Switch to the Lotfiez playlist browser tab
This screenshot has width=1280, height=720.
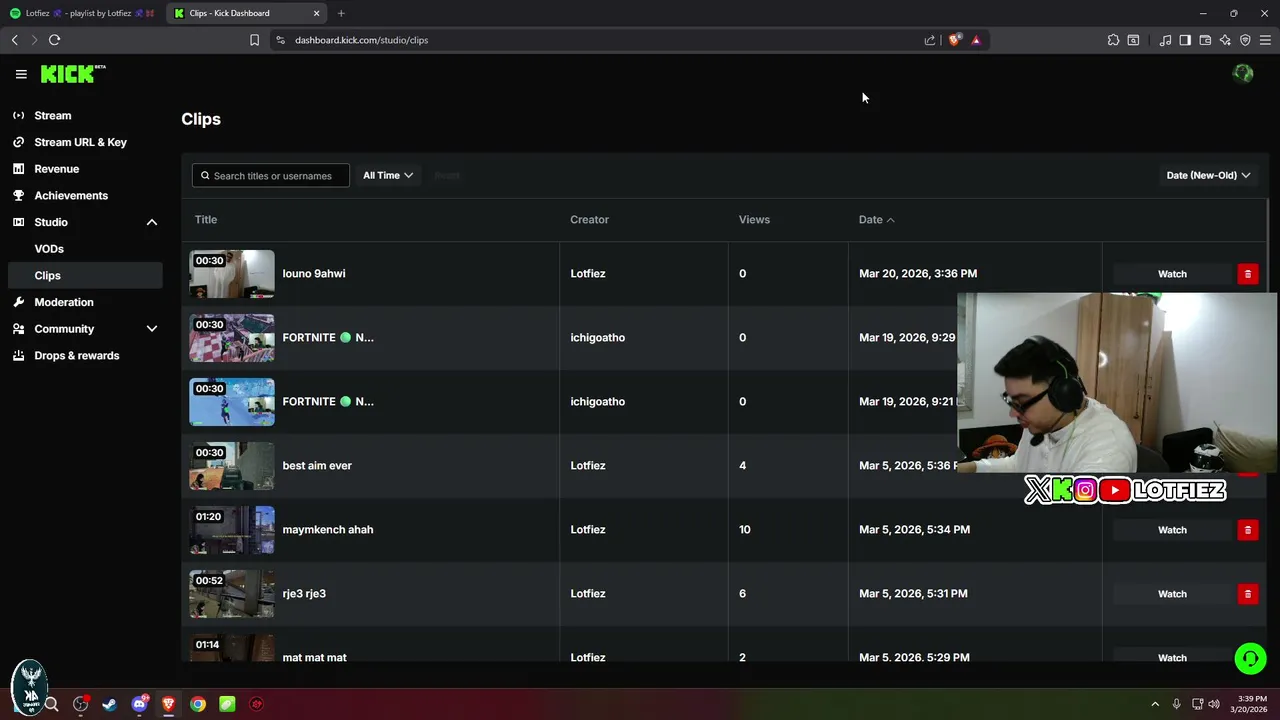point(84,13)
